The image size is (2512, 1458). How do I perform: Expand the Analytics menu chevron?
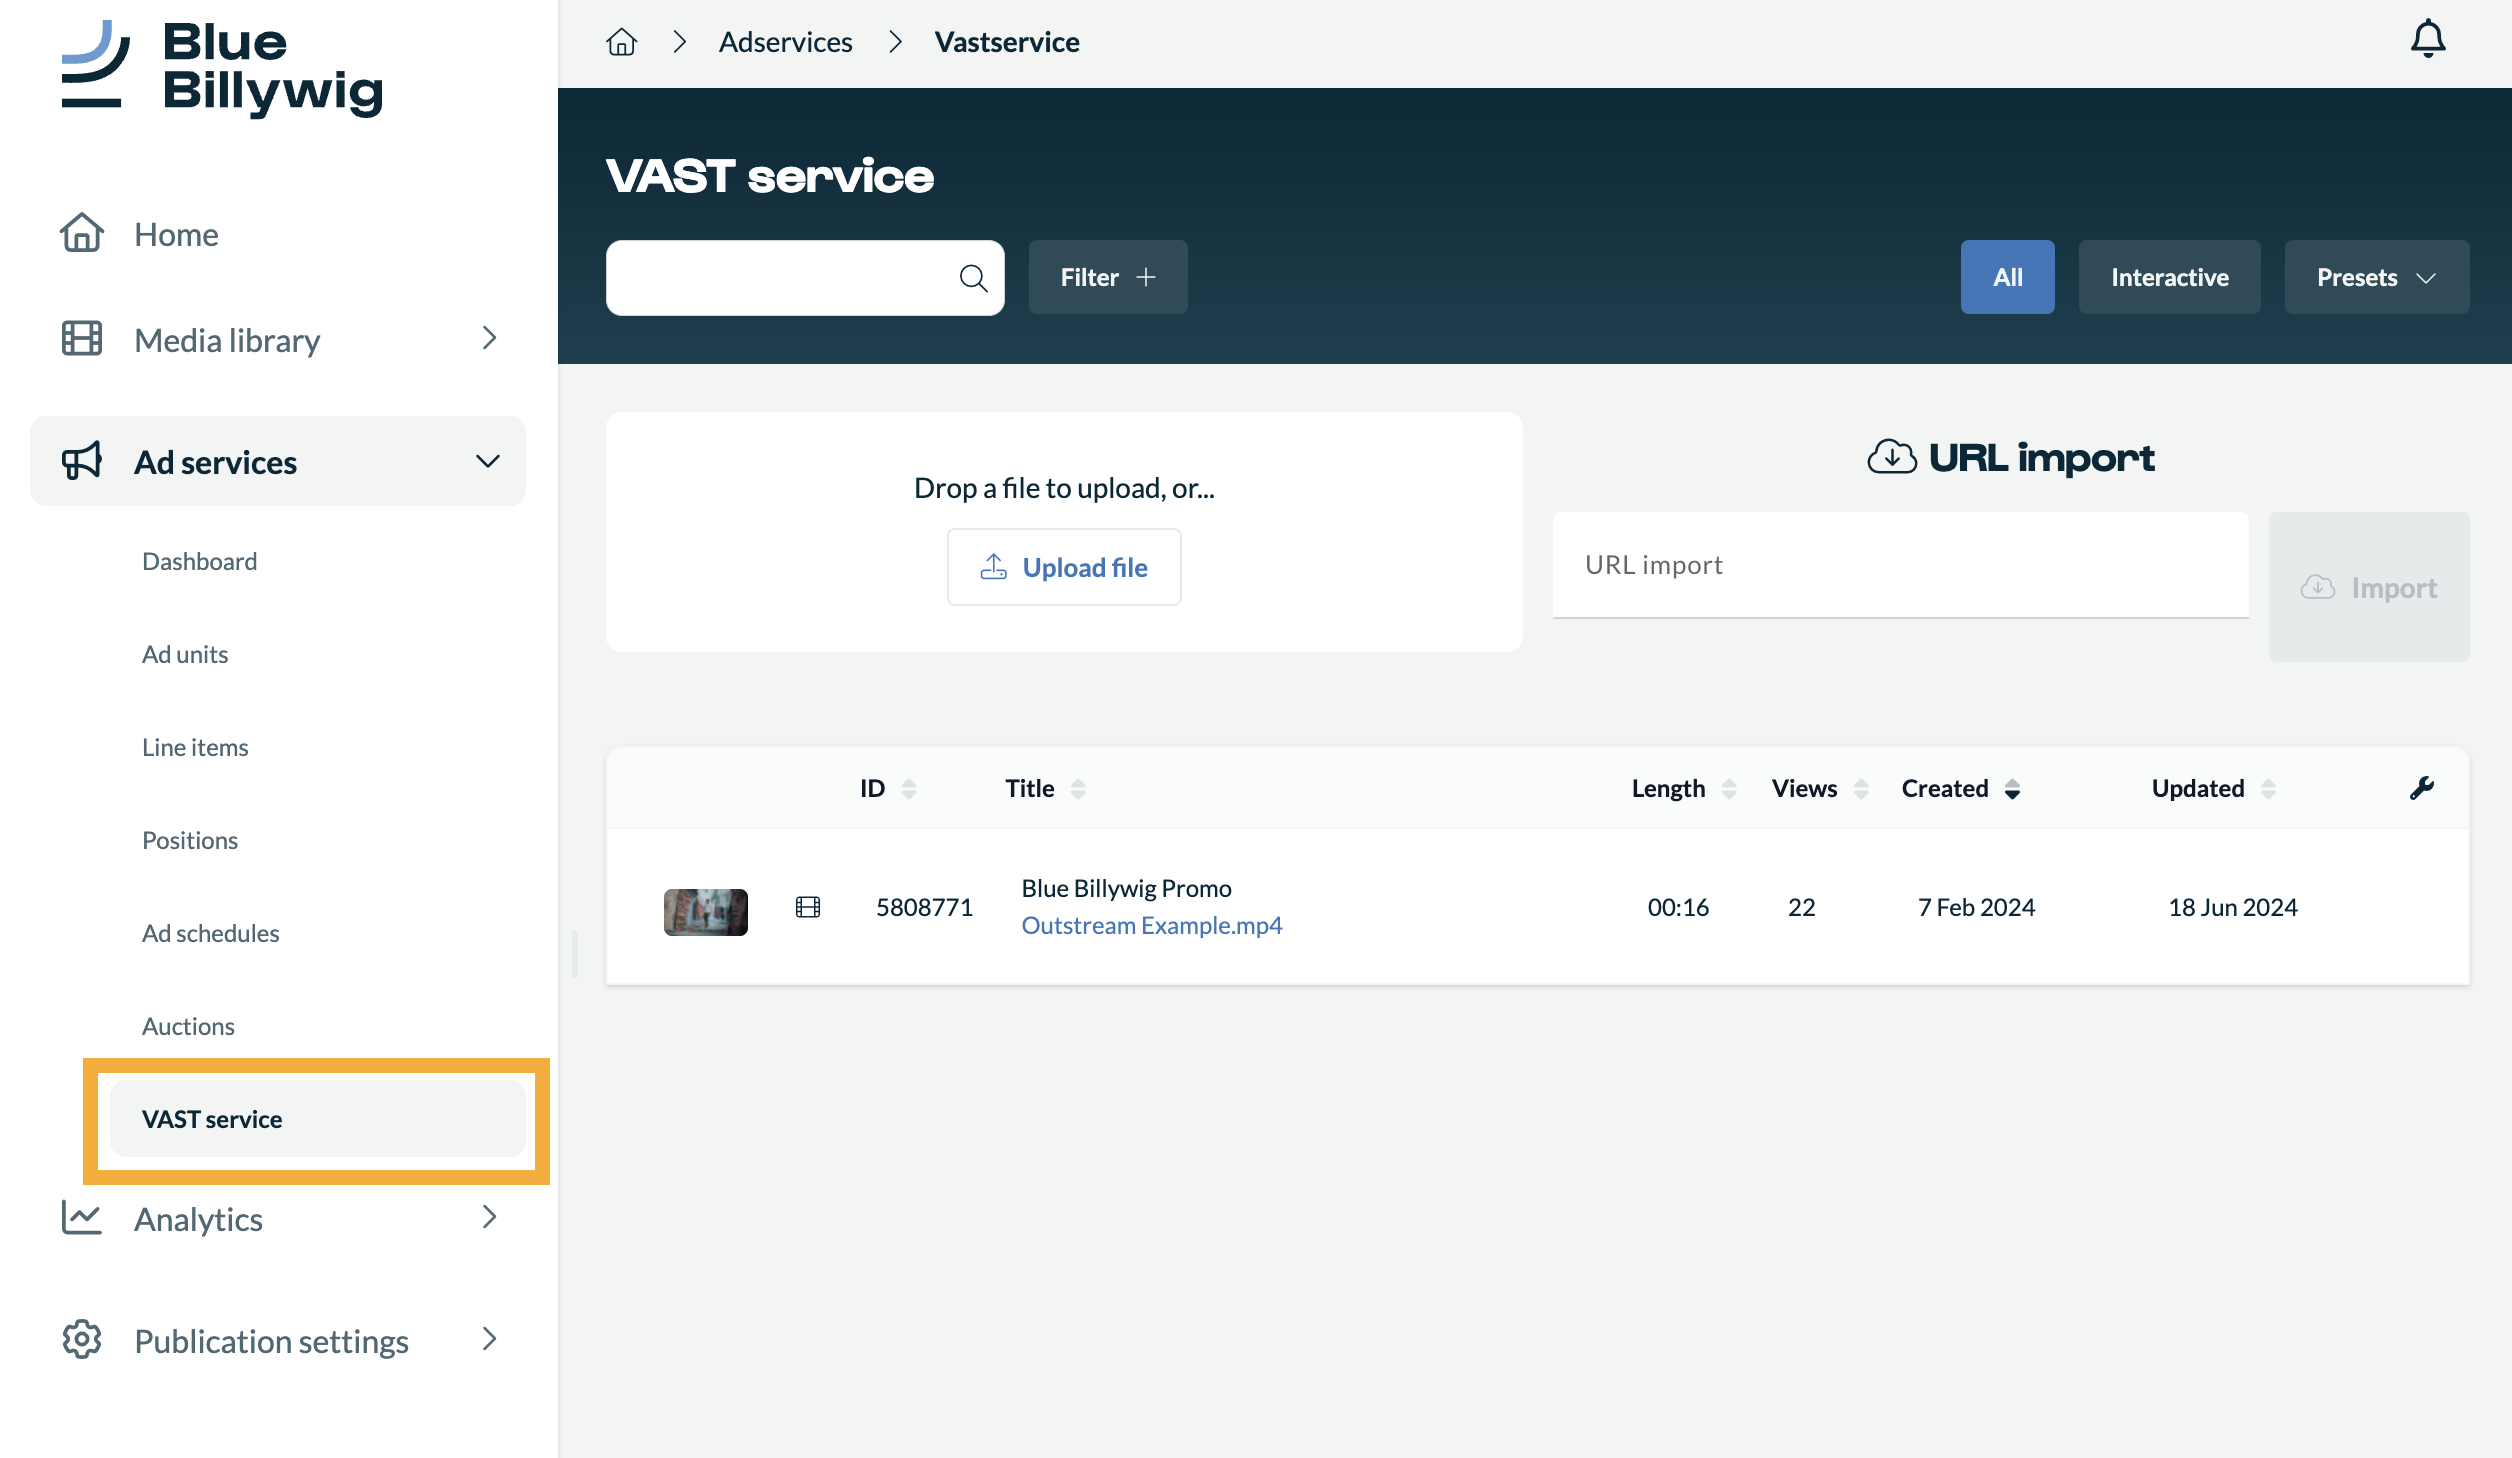[489, 1217]
